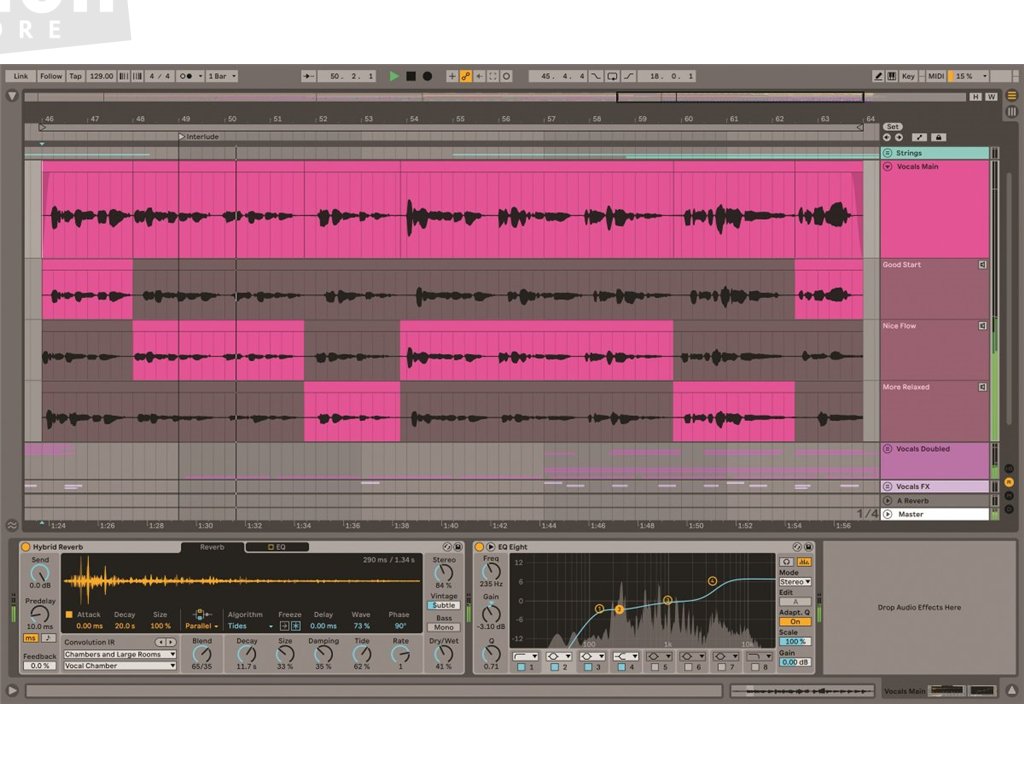This screenshot has width=1024, height=768.
Task: Toggle the Hybrid Reverb device on/off
Action: pyautogui.click(x=25, y=547)
